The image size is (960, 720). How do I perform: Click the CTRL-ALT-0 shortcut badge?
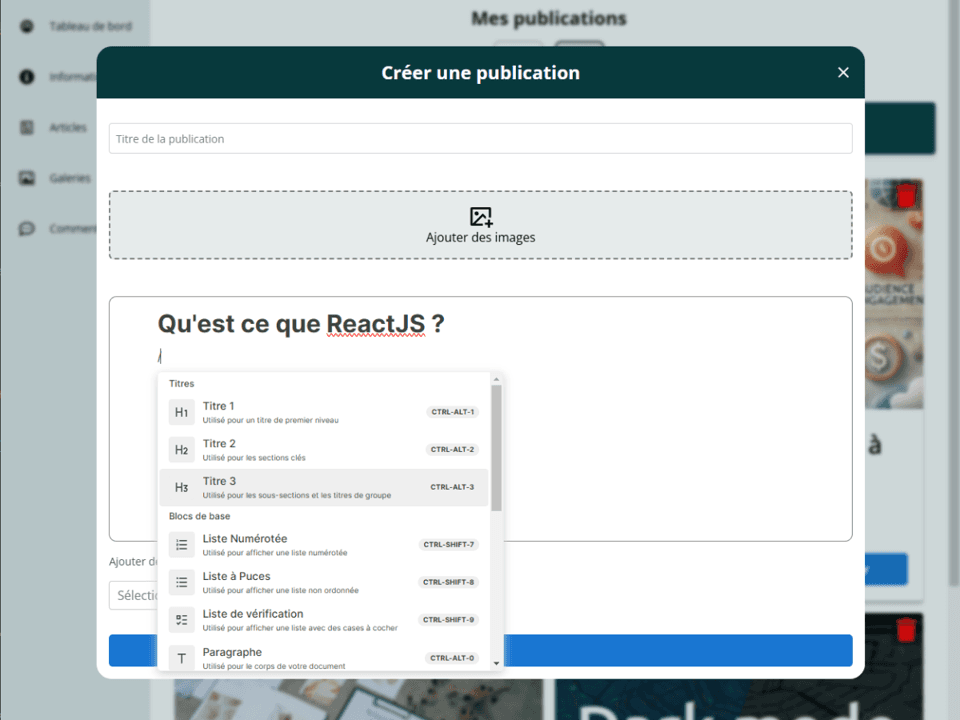452,658
